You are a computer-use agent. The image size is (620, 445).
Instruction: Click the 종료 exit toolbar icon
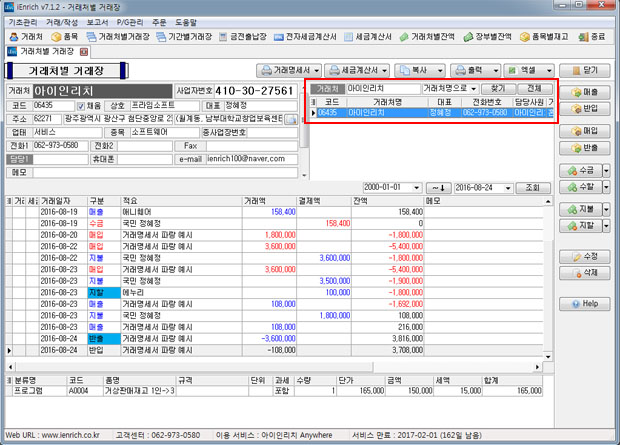point(596,35)
